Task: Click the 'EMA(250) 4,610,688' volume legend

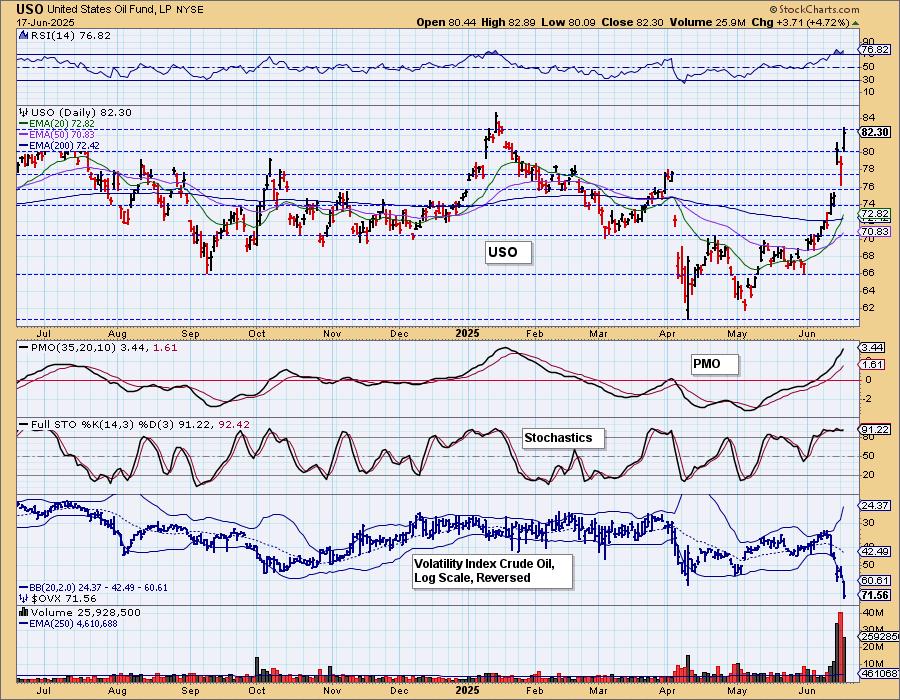Action: (73, 623)
